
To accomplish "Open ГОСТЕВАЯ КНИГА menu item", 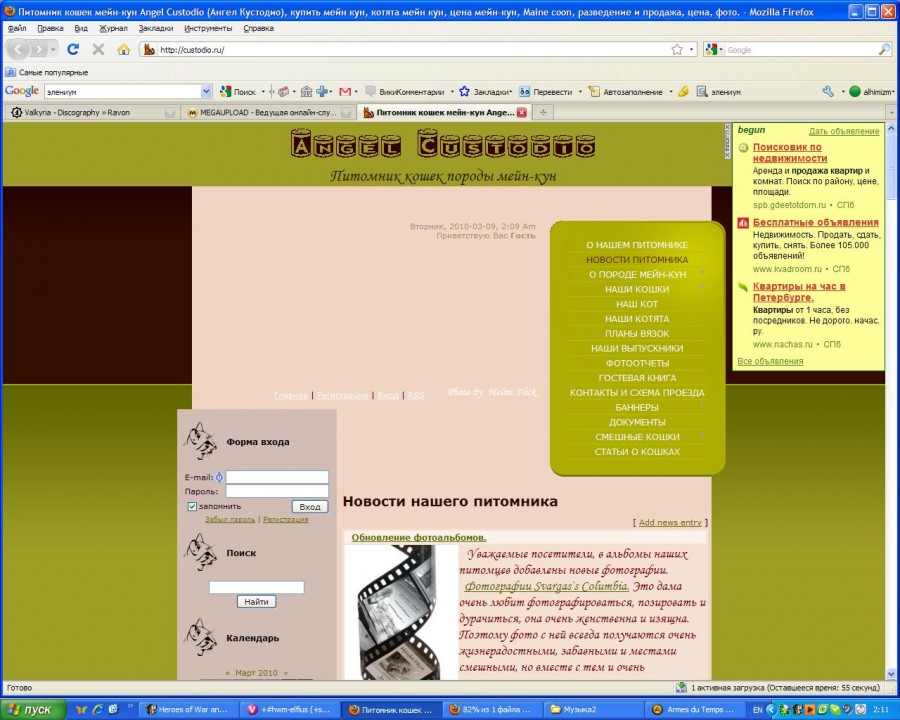I will click(x=637, y=378).
